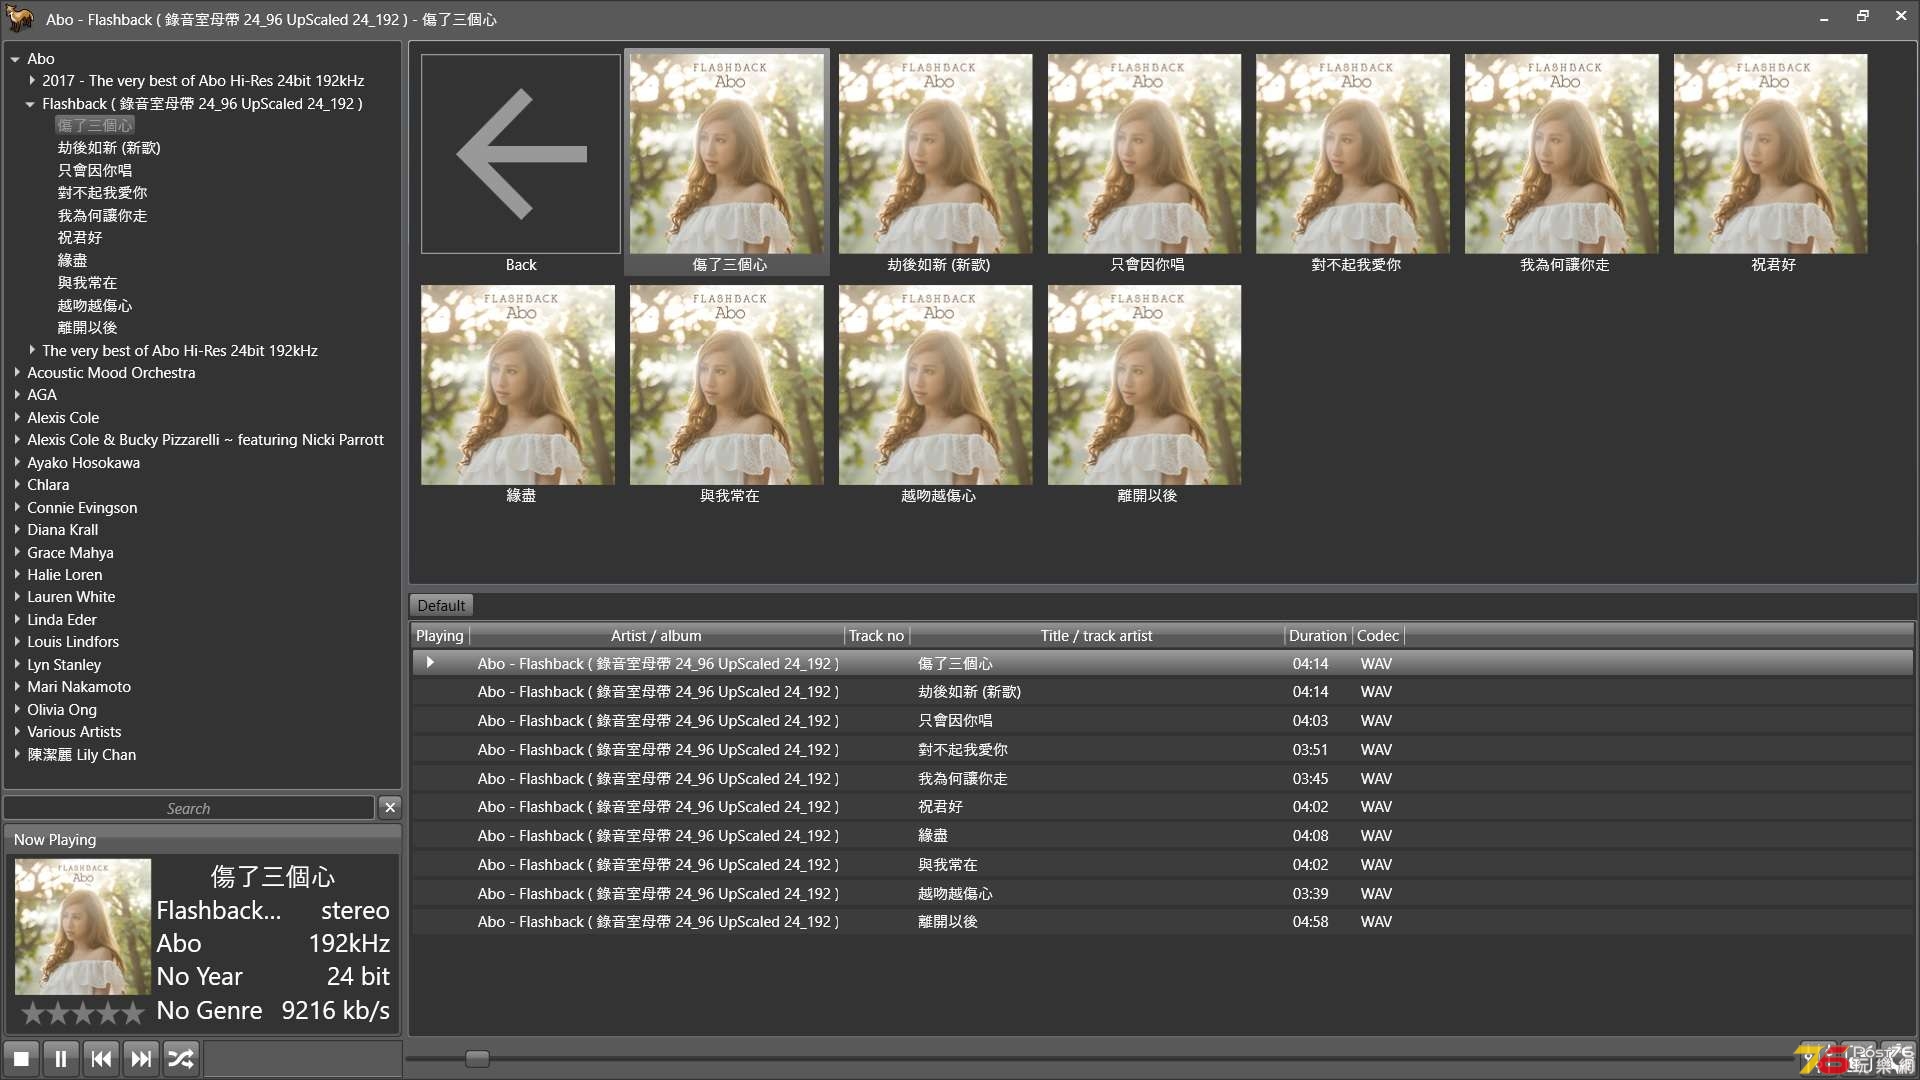Expand 陳潔麗 Lily Chan artist node
The image size is (1920, 1080).
[x=17, y=754]
